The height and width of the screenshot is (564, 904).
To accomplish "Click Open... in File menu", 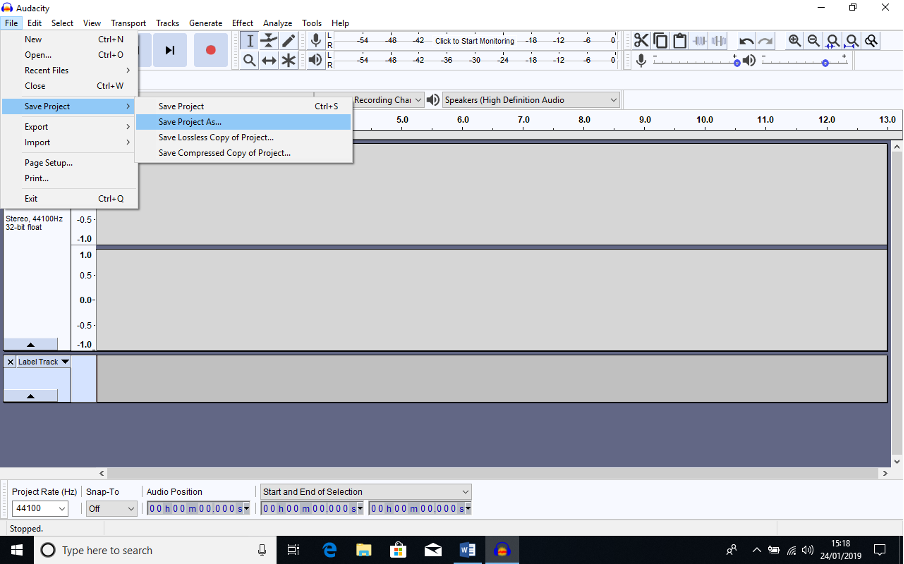I will click(70, 55).
